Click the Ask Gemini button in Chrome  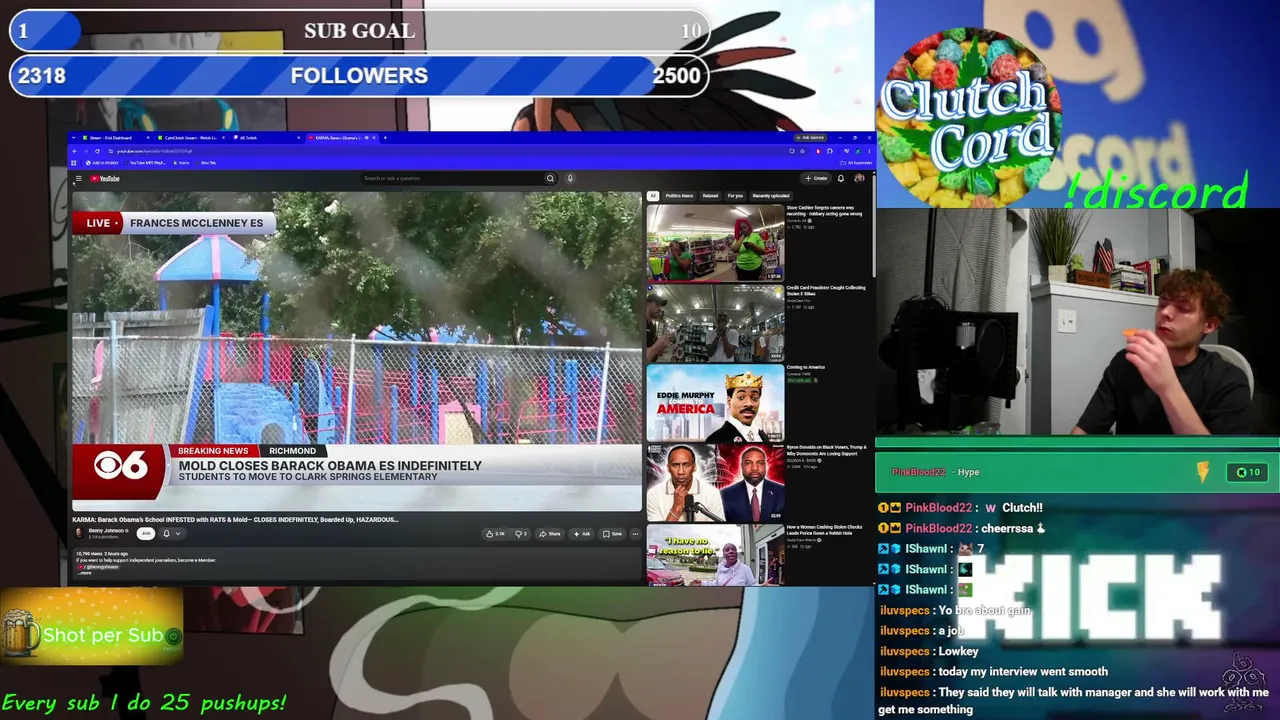pyautogui.click(x=811, y=138)
